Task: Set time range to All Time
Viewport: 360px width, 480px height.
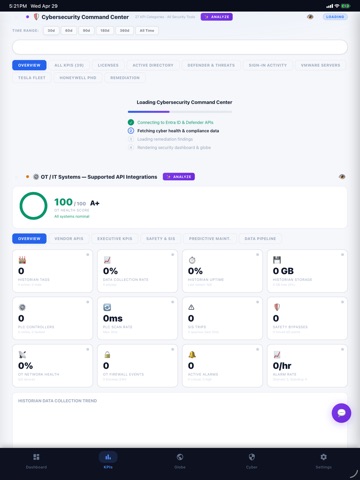Action: [147, 31]
